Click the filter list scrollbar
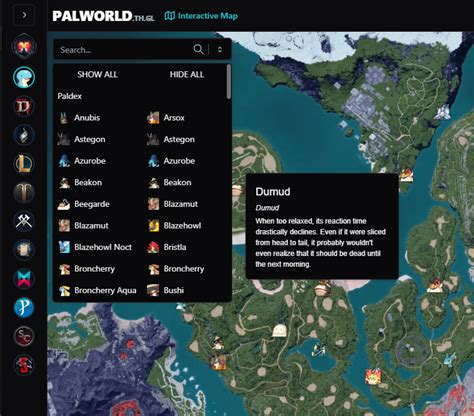This screenshot has height=416, width=474. 229,82
